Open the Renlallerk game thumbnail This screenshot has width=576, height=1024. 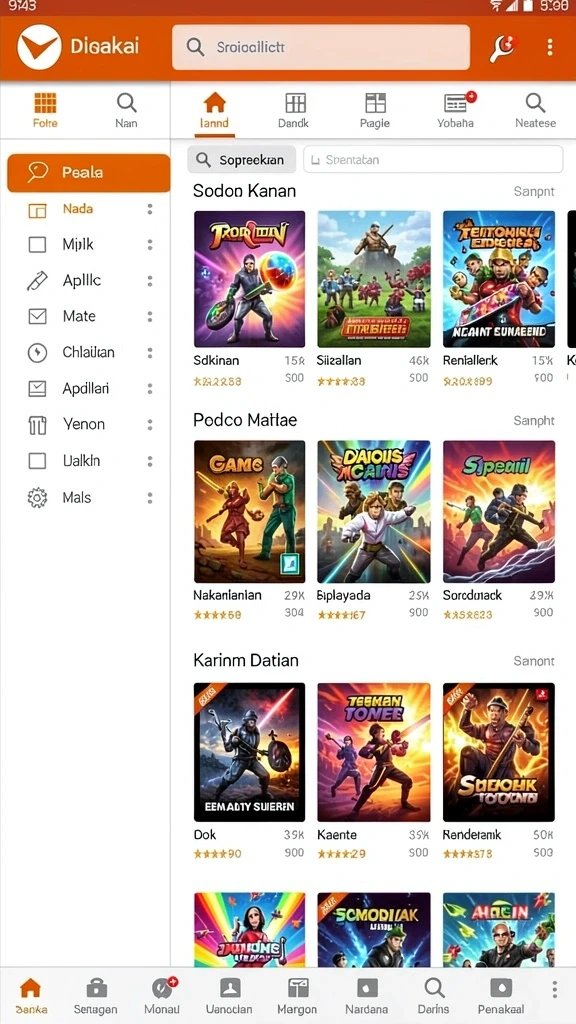499,279
